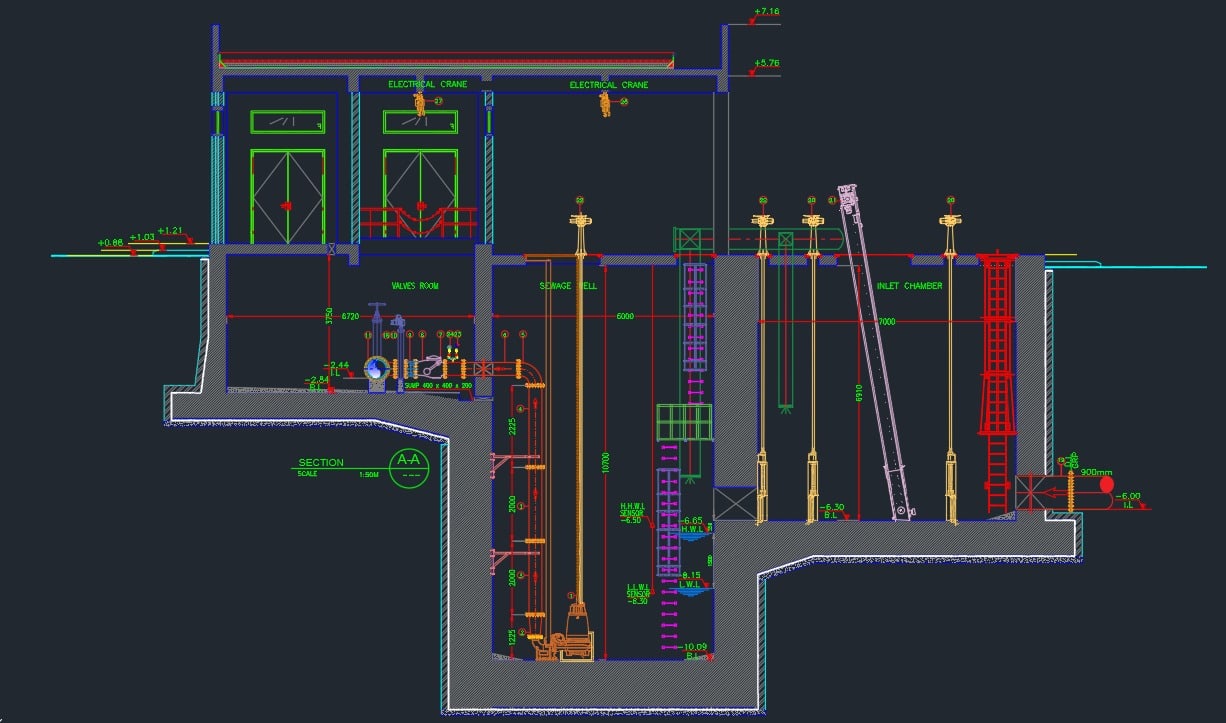The width and height of the screenshot is (1226, 723).
Task: Click the vertical '3750' dimension text
Action: [x=328, y=316]
